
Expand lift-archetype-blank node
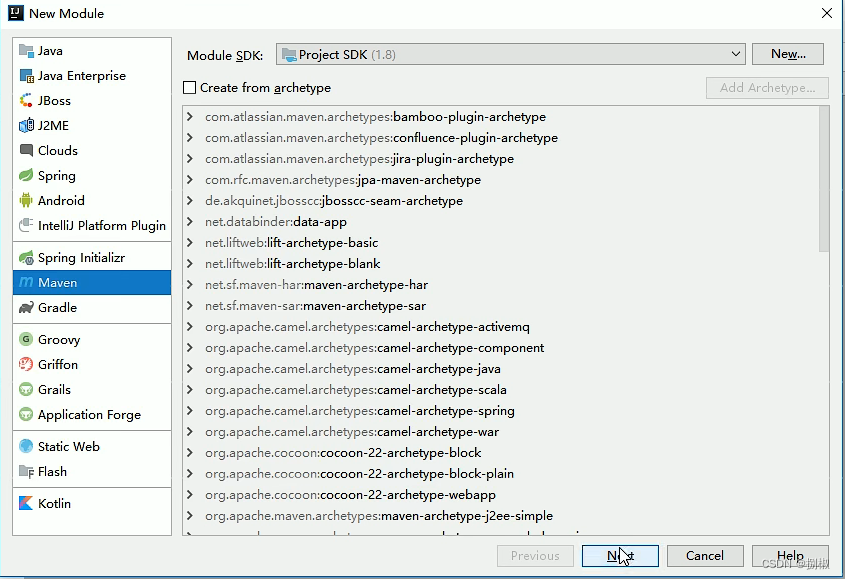tap(190, 264)
